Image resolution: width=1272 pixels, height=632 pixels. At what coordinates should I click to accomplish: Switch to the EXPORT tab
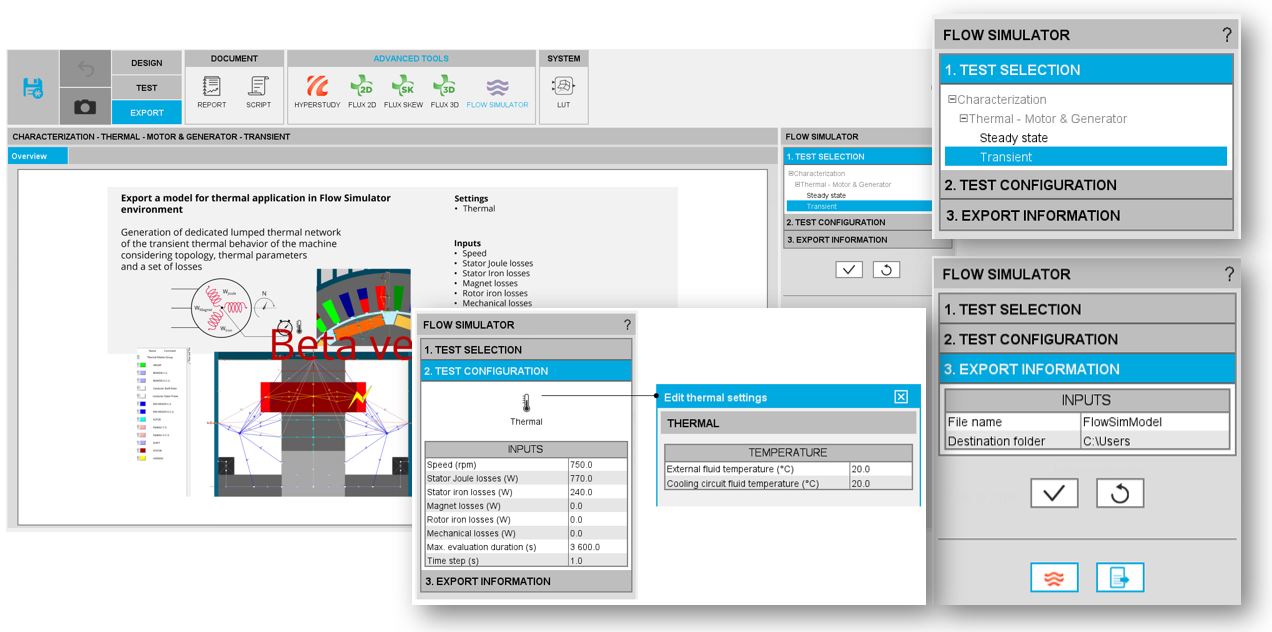[146, 112]
